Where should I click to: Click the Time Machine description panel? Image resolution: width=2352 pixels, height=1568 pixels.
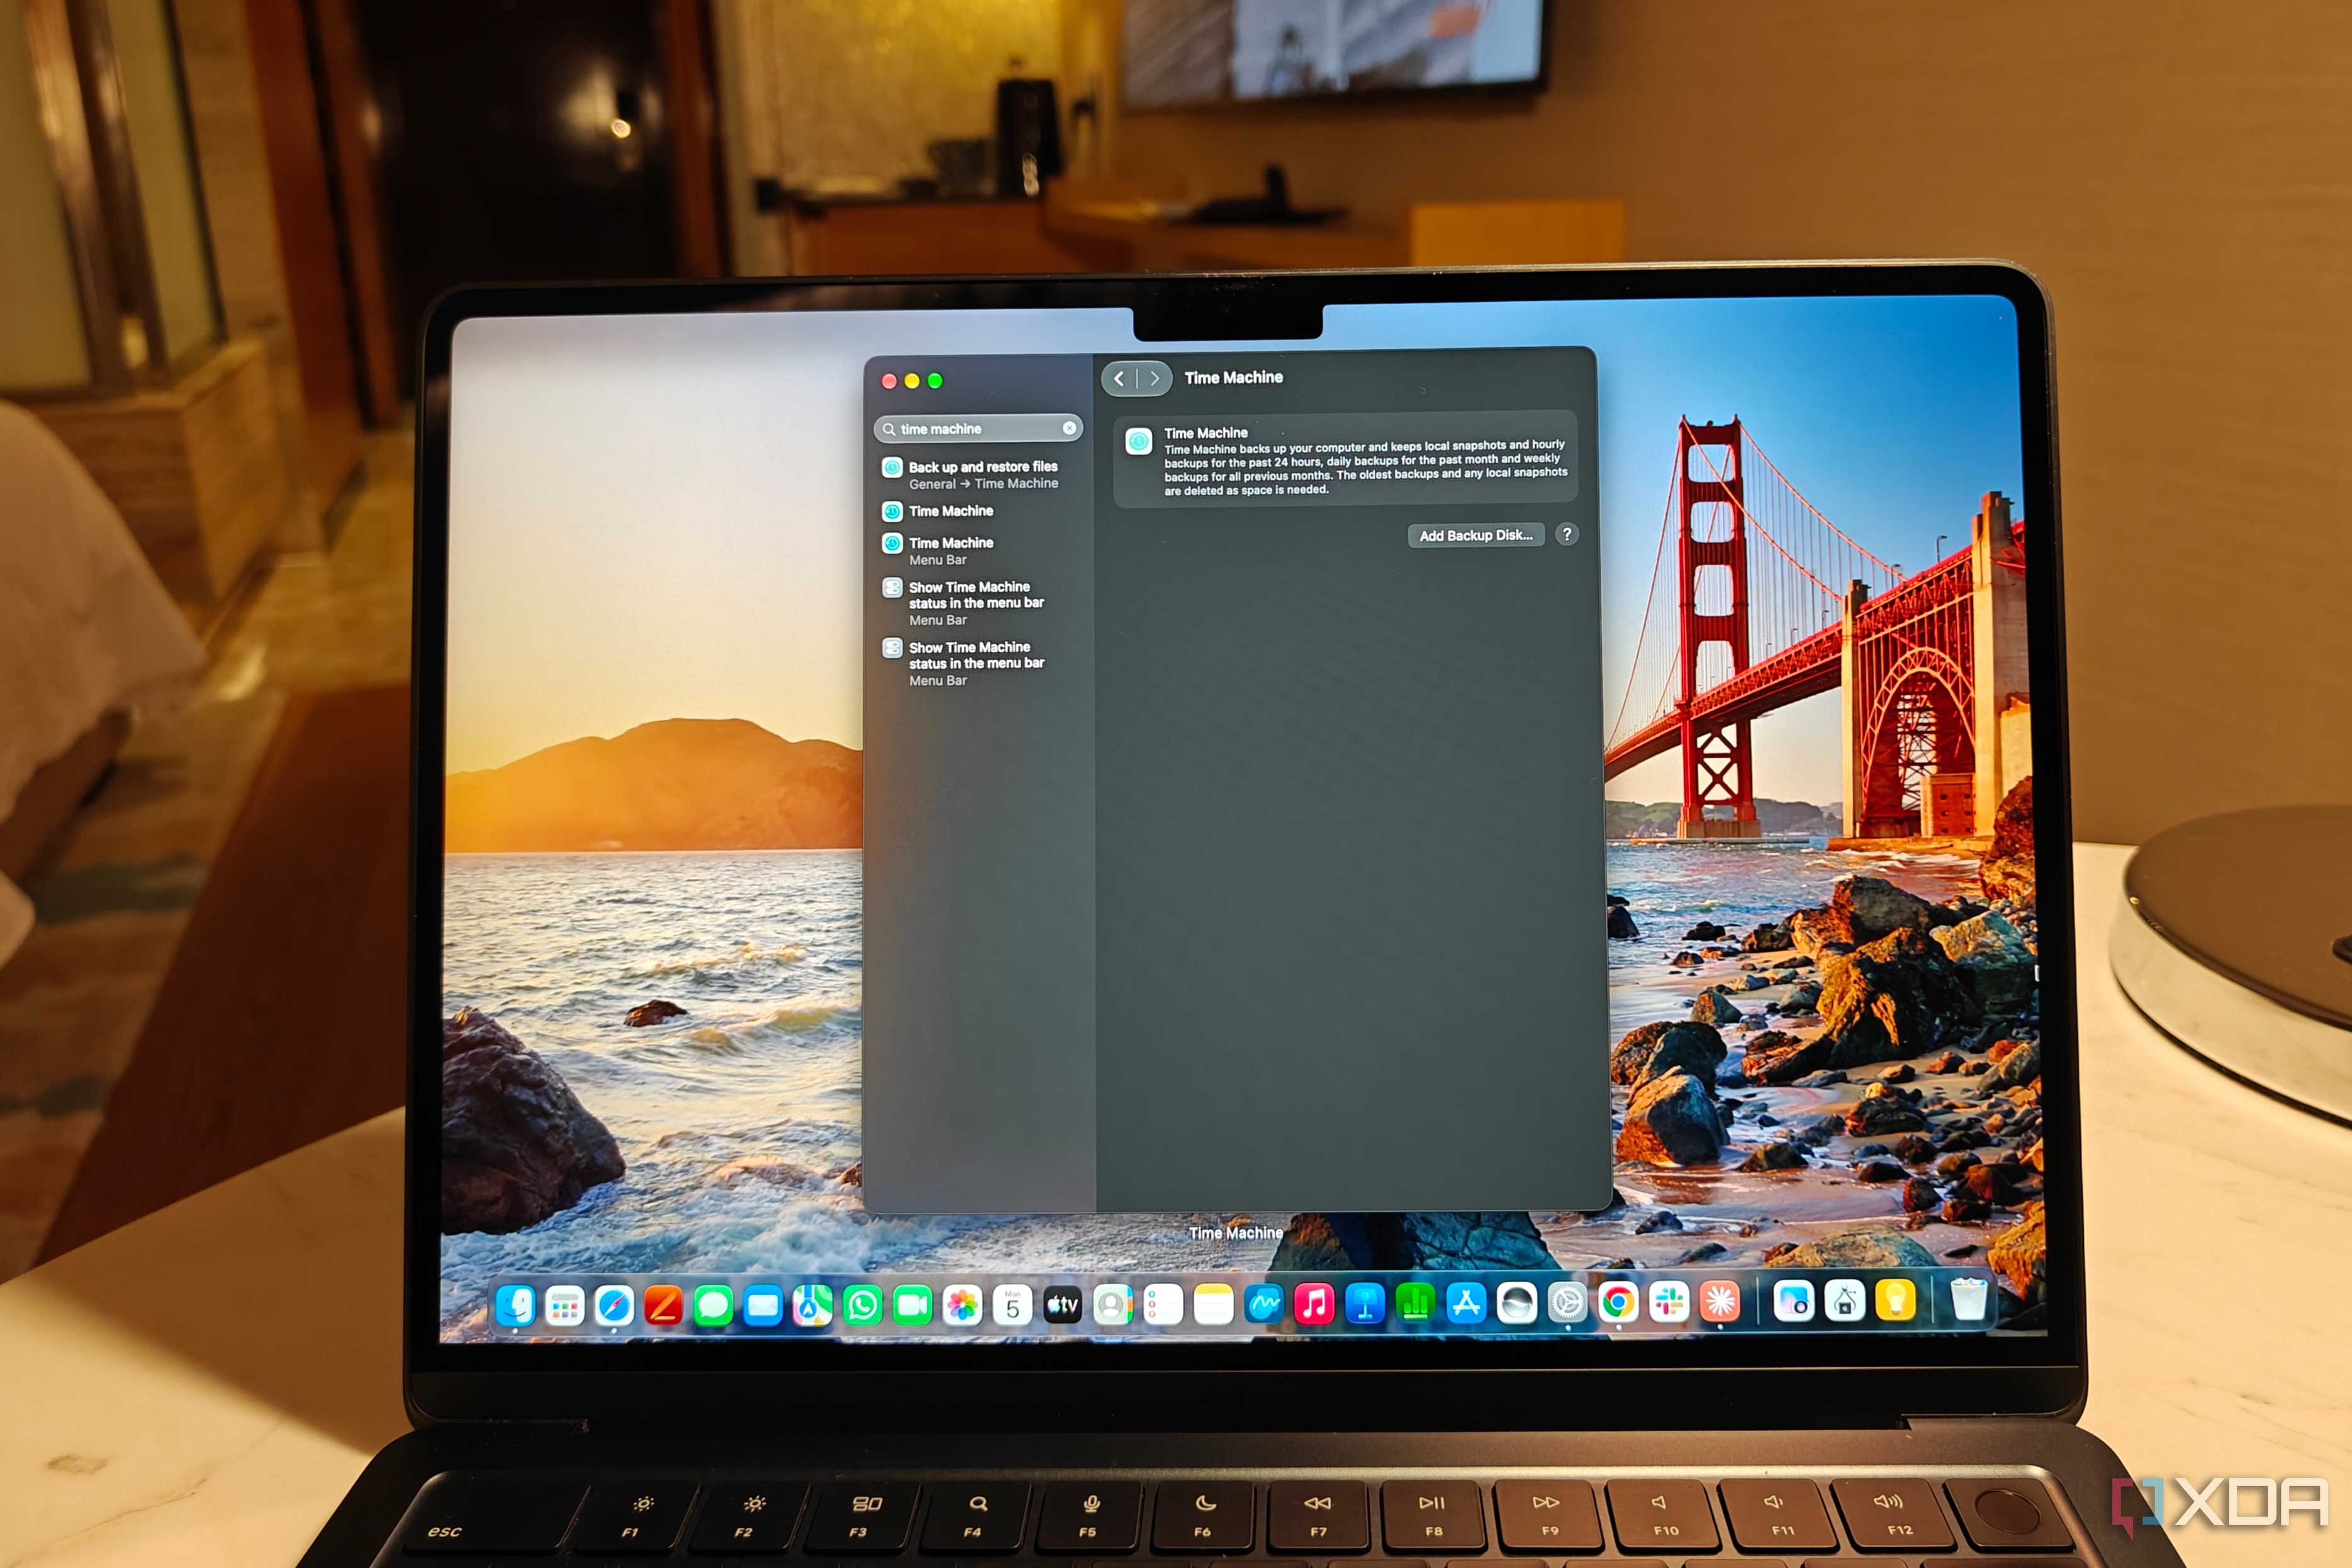click(x=1345, y=460)
